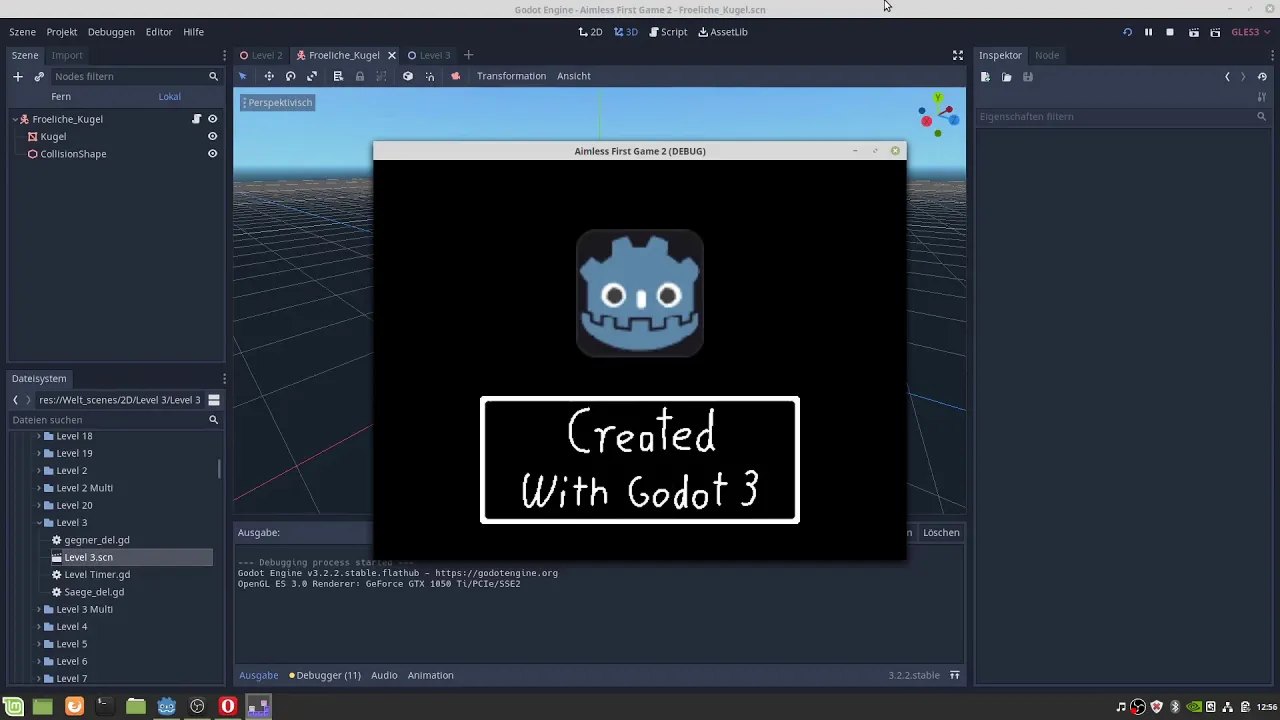
Task: Switch to the Import dock tab
Action: [x=67, y=55]
